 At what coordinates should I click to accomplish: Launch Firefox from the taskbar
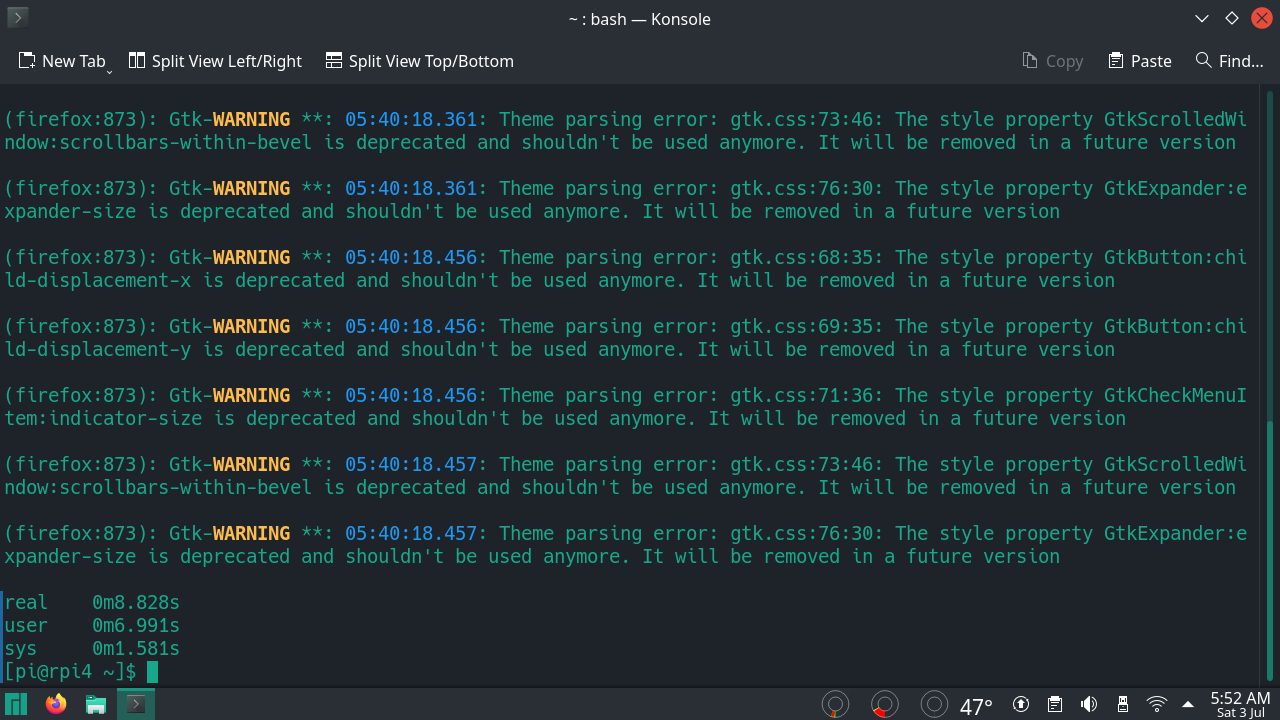[x=56, y=705]
